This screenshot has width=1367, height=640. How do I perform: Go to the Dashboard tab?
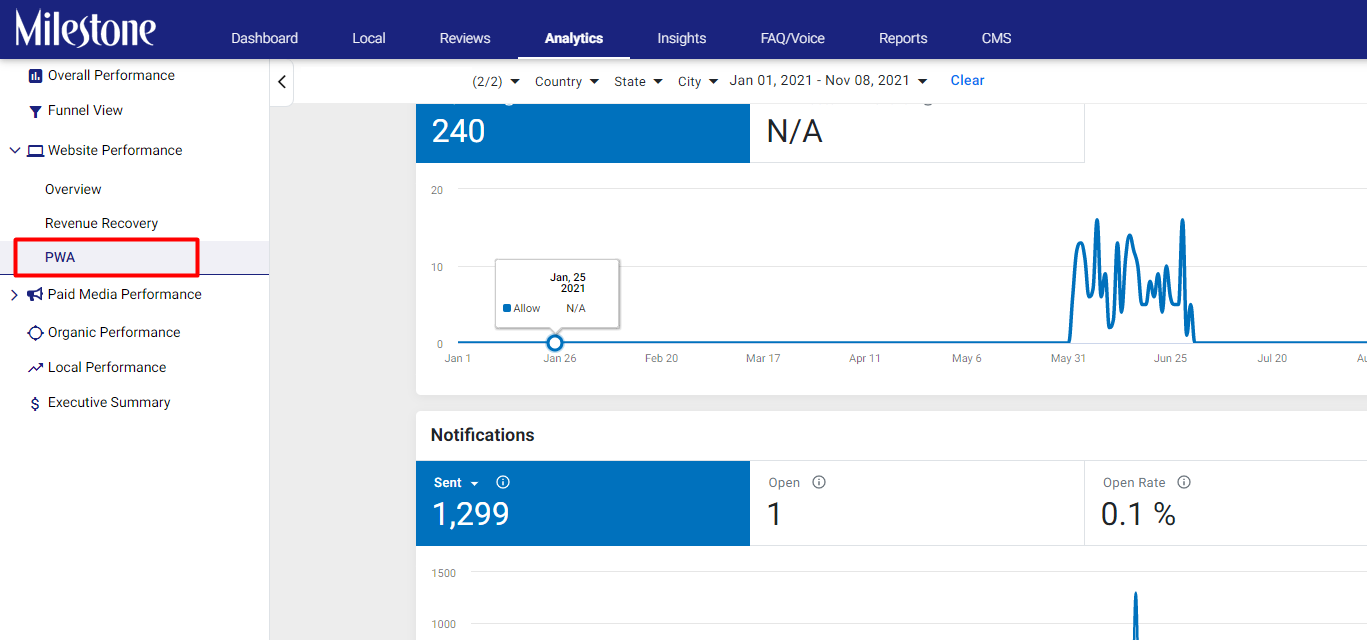[x=264, y=38]
